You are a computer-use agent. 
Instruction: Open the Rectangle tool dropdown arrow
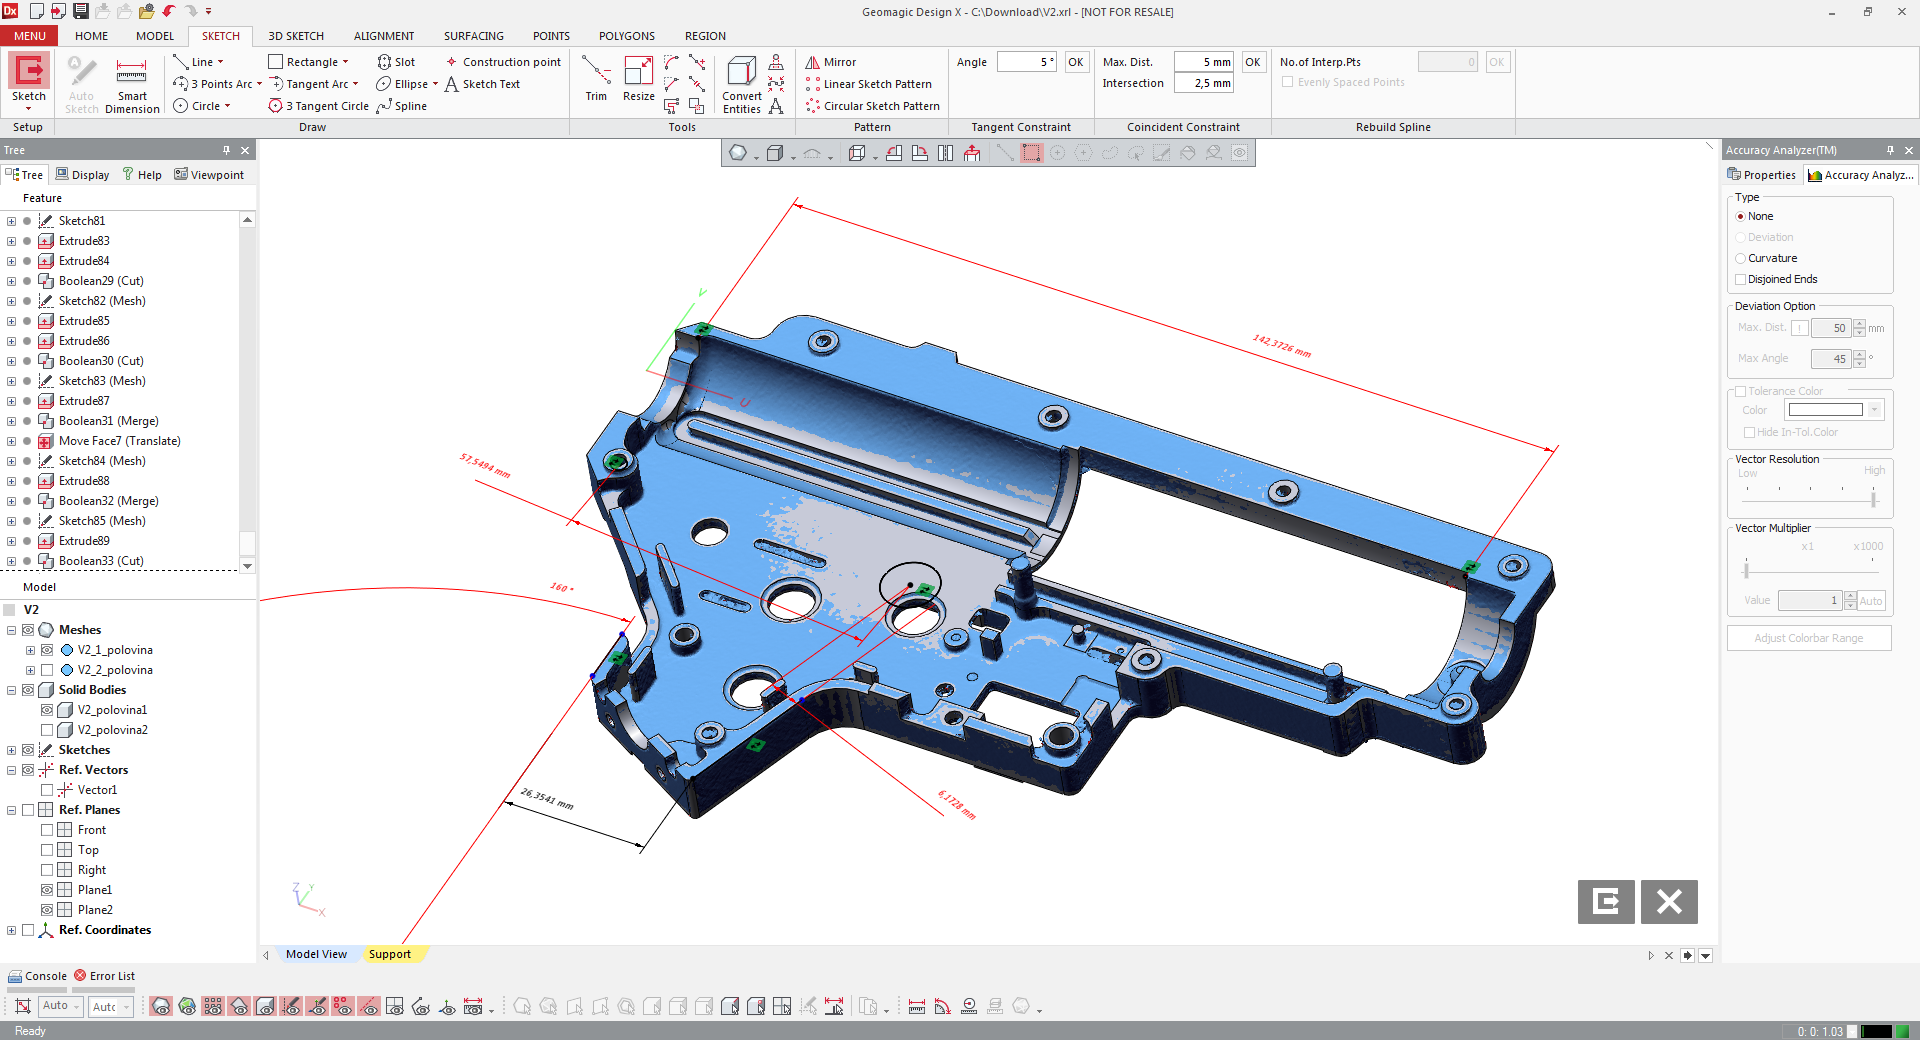tap(346, 62)
